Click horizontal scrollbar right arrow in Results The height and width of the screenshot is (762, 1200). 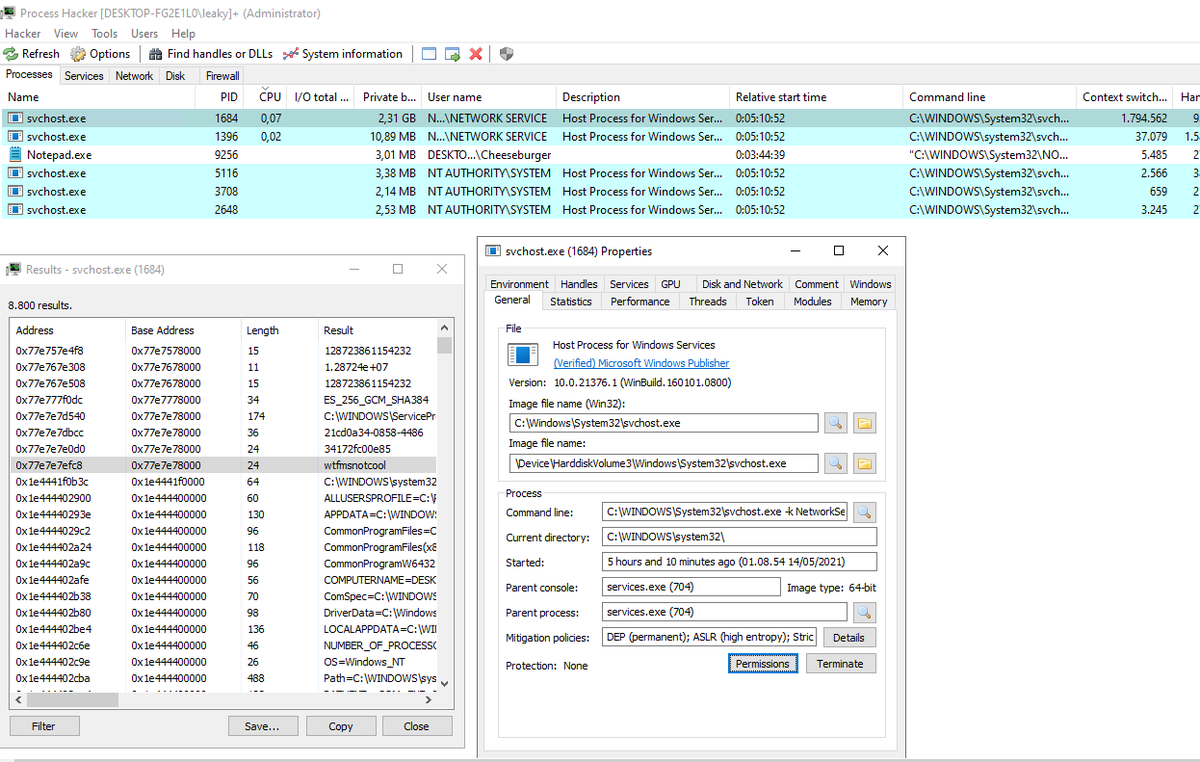(427, 698)
